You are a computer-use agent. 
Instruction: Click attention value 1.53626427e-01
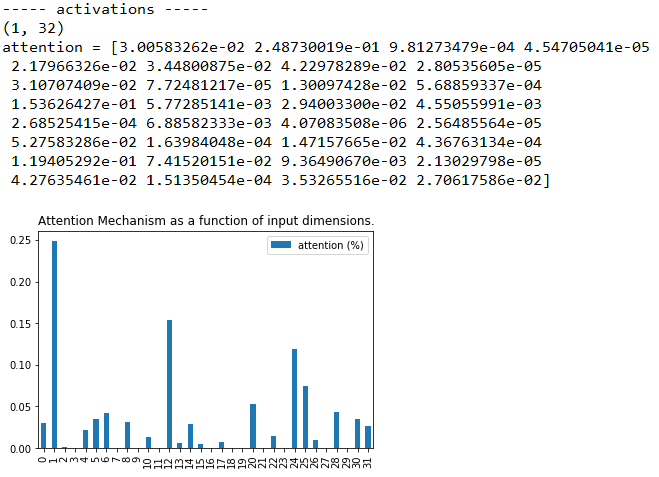[74, 104]
